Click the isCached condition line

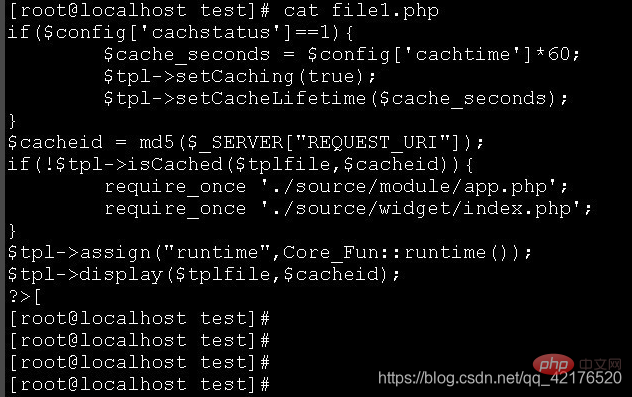pos(240,164)
